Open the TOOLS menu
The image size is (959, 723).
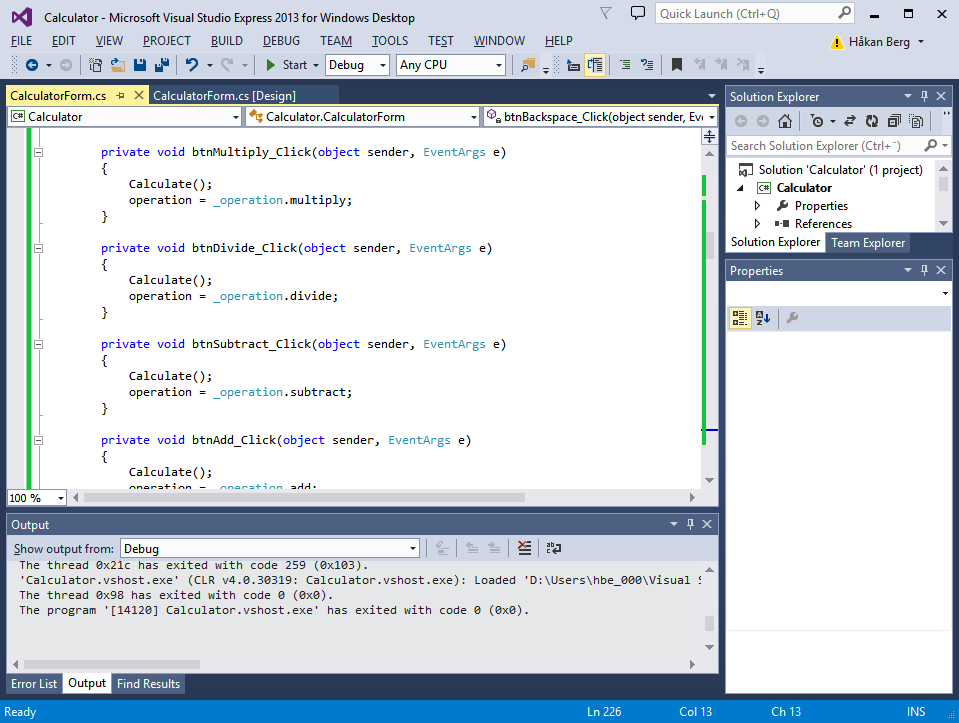point(390,41)
